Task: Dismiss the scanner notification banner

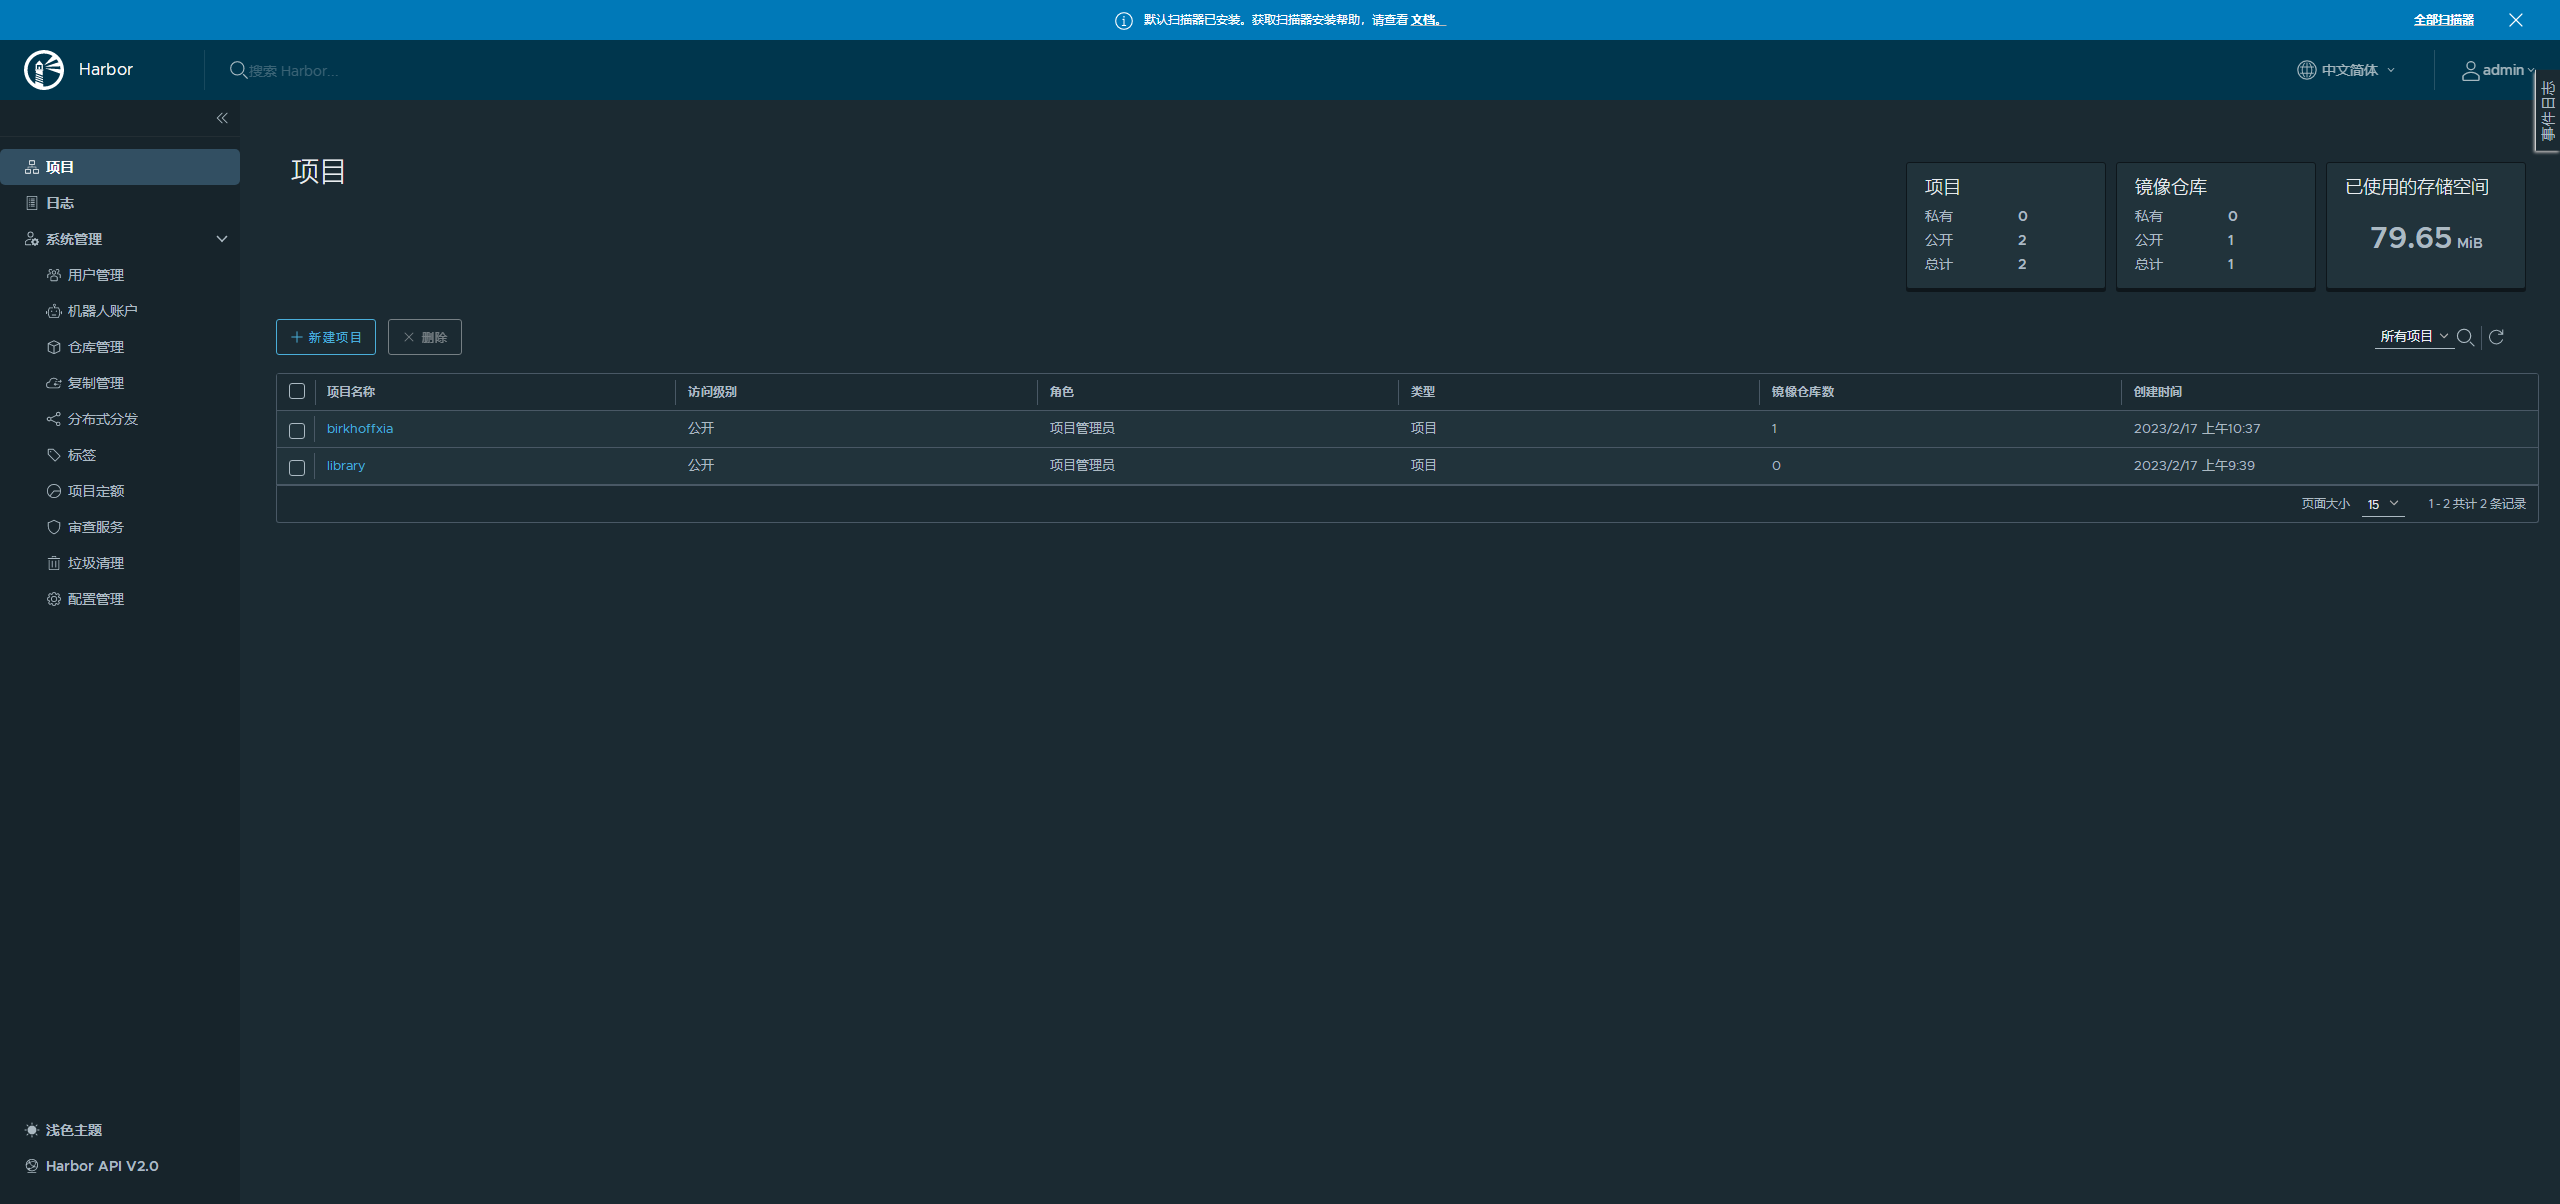Action: pyautogui.click(x=2516, y=20)
